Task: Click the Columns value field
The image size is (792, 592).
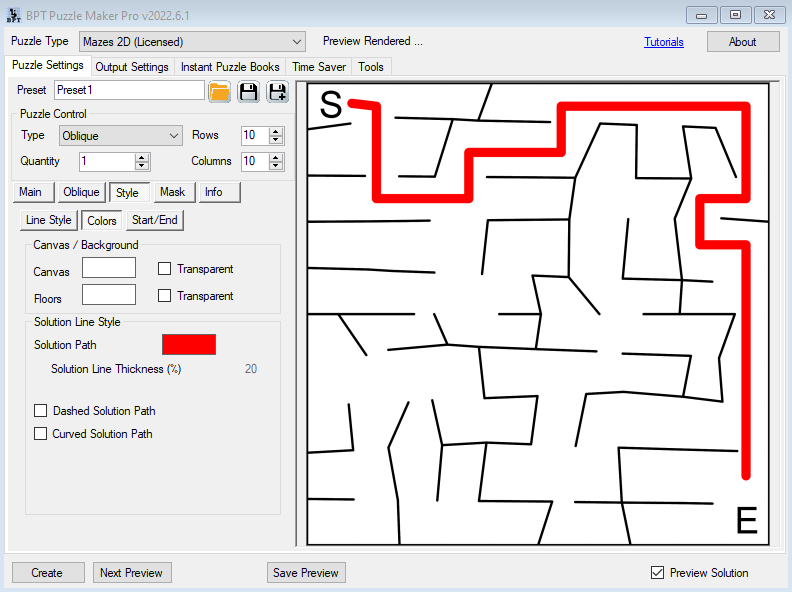Action: [x=255, y=162]
